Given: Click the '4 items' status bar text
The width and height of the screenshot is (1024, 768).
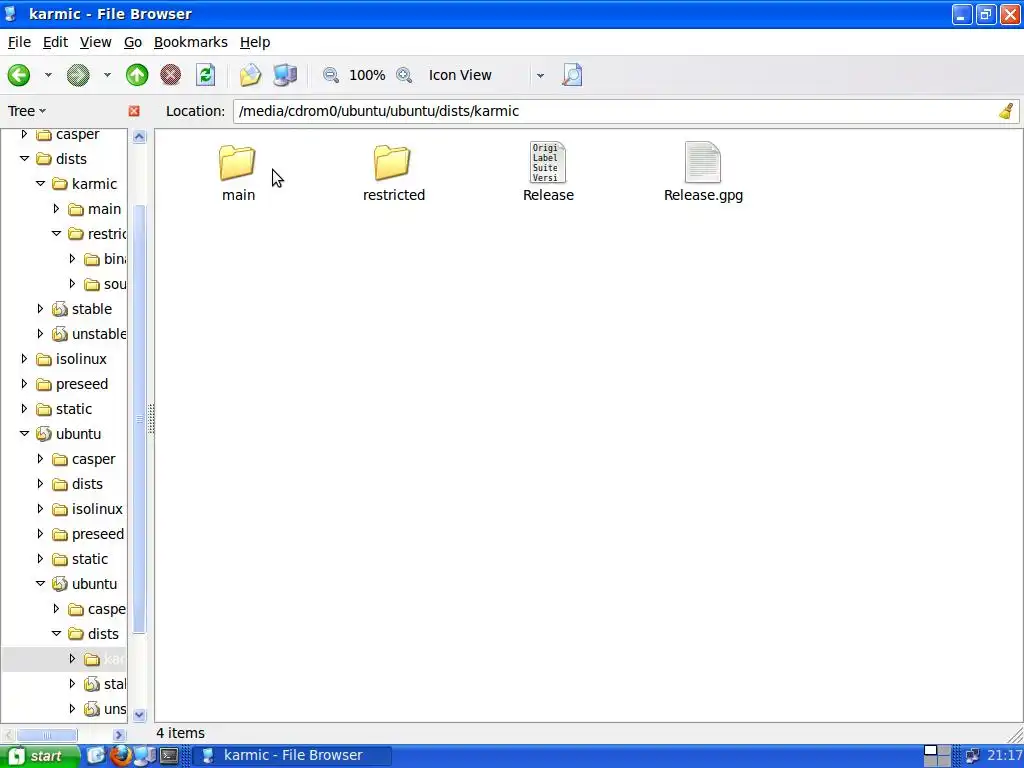Looking at the screenshot, I should point(180,733).
